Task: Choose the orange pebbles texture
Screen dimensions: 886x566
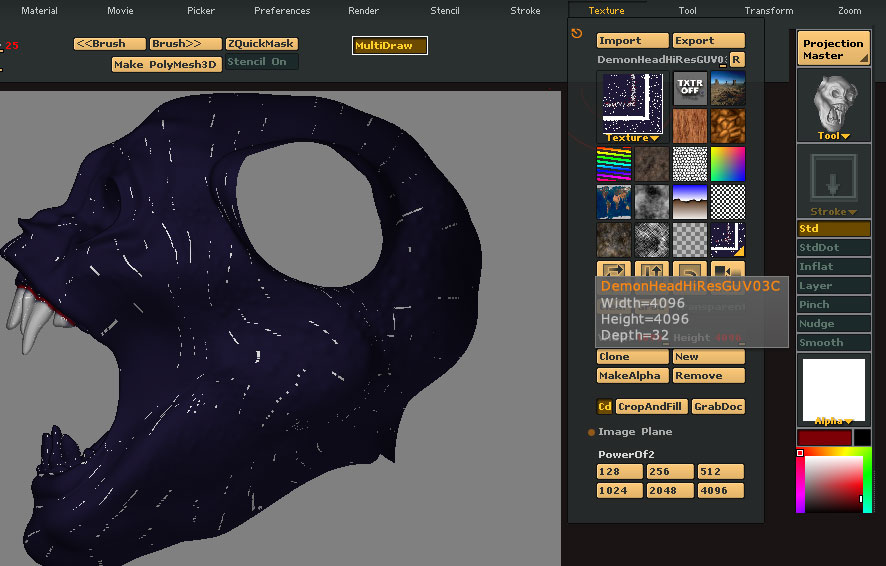Action: point(728,126)
